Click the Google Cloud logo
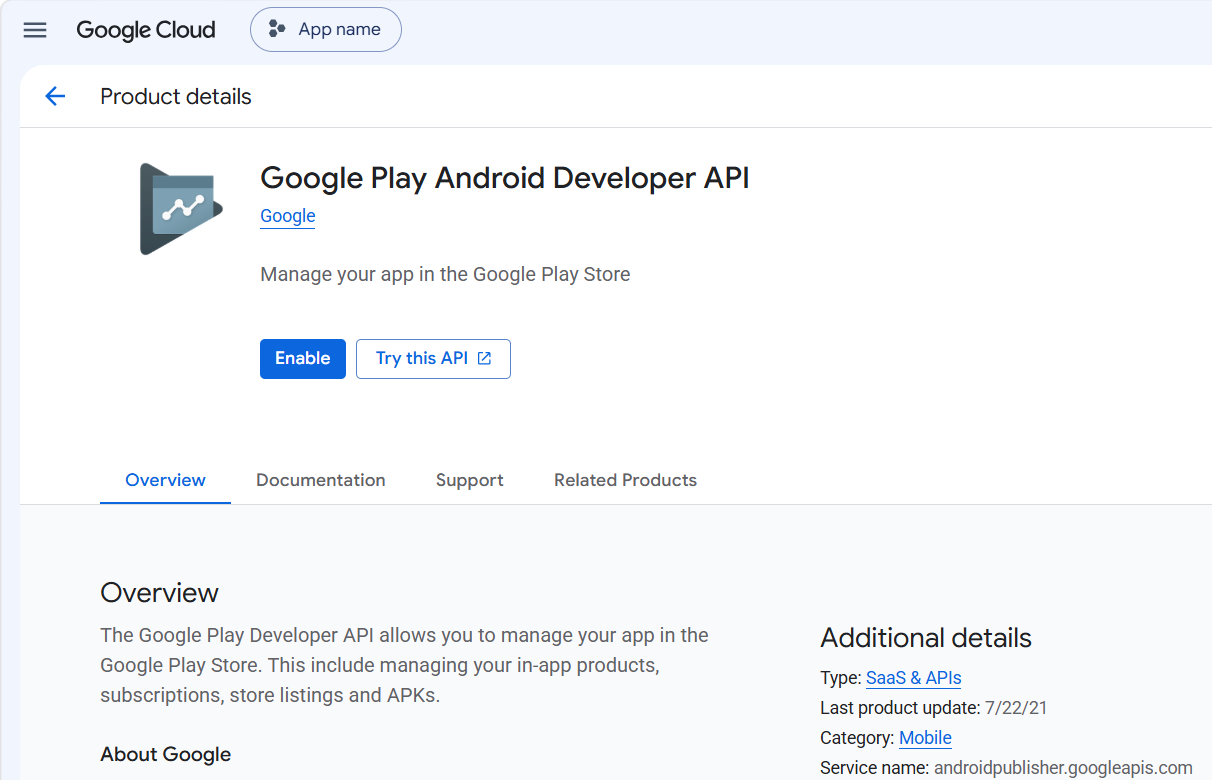 [146, 30]
